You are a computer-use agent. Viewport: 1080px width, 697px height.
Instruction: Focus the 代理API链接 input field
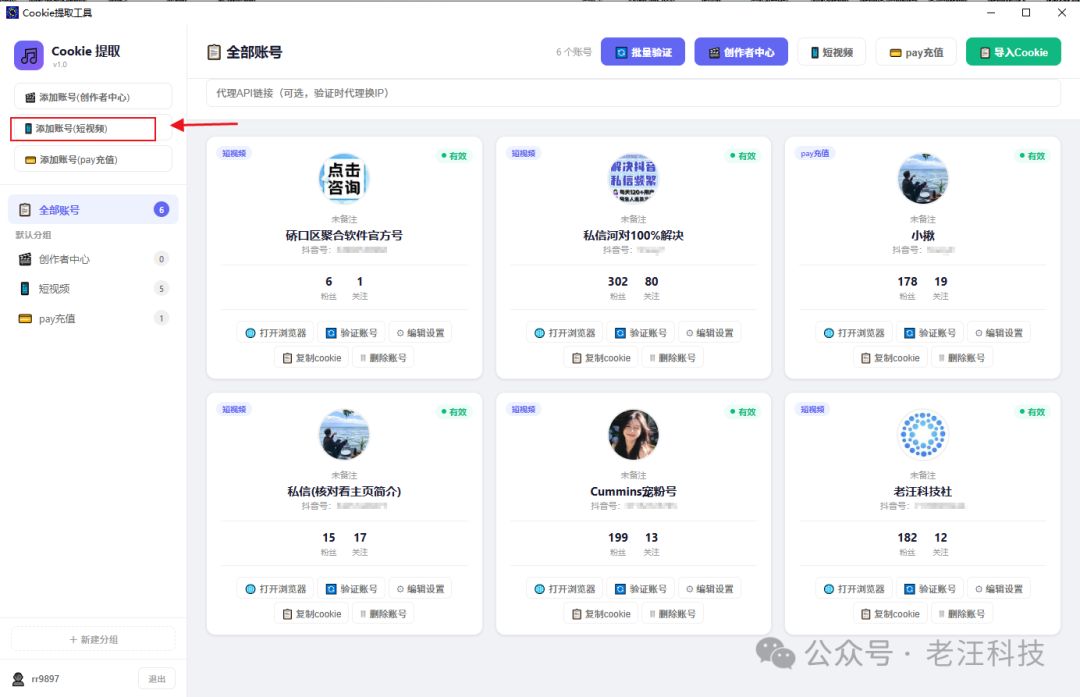[x=633, y=93]
